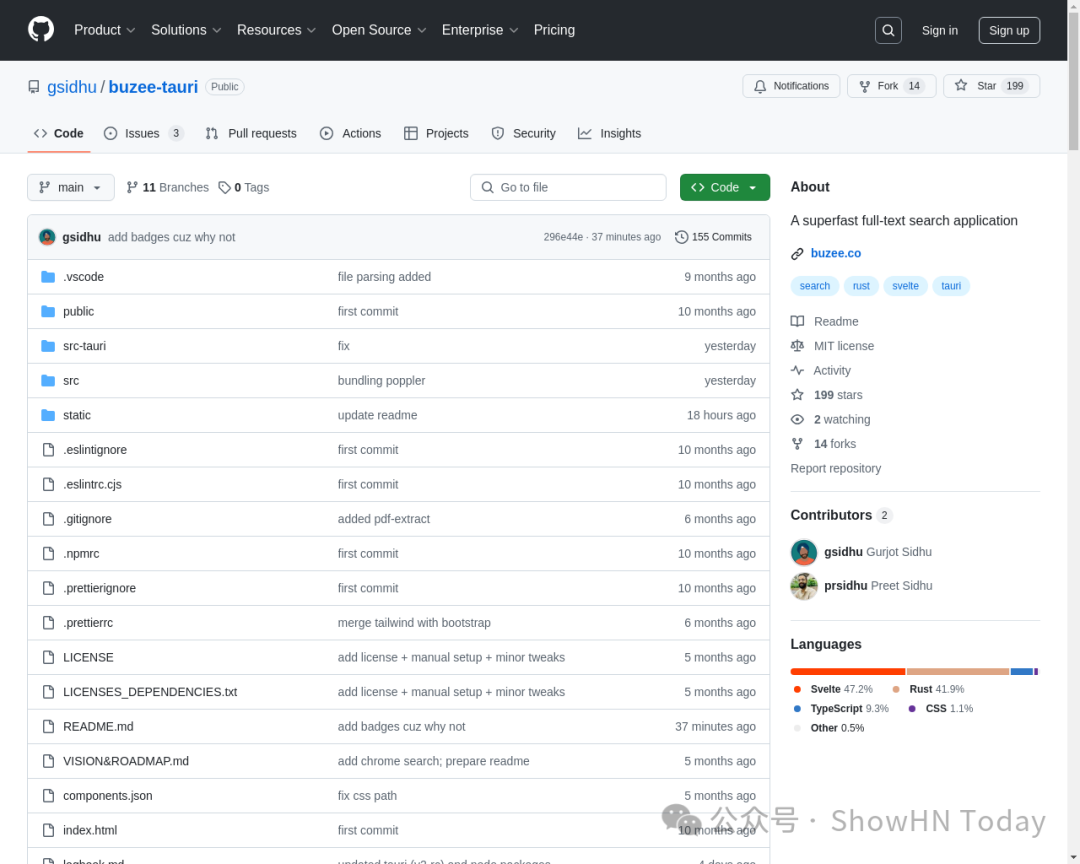Switch to the Issues tab

click(x=143, y=134)
